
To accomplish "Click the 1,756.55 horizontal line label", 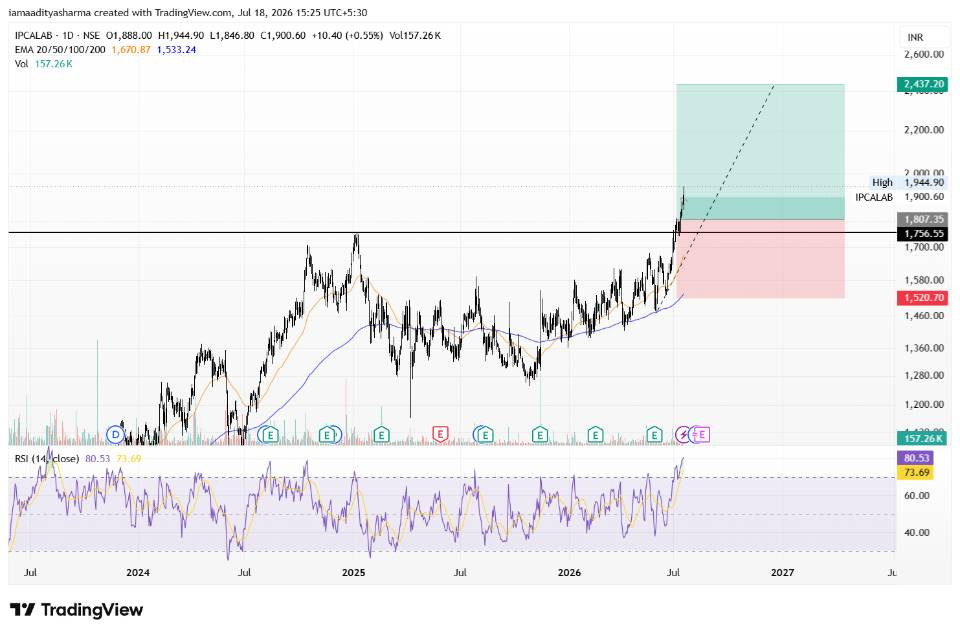I will [x=923, y=233].
